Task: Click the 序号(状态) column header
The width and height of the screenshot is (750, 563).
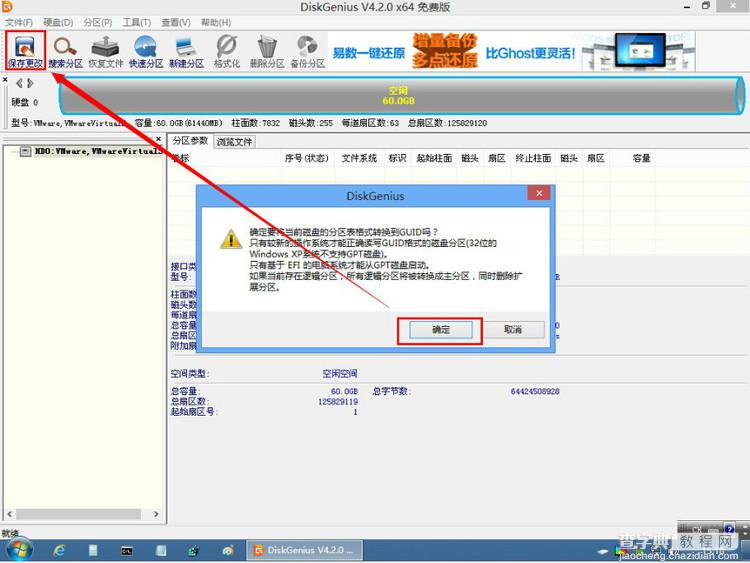Action: [307, 158]
